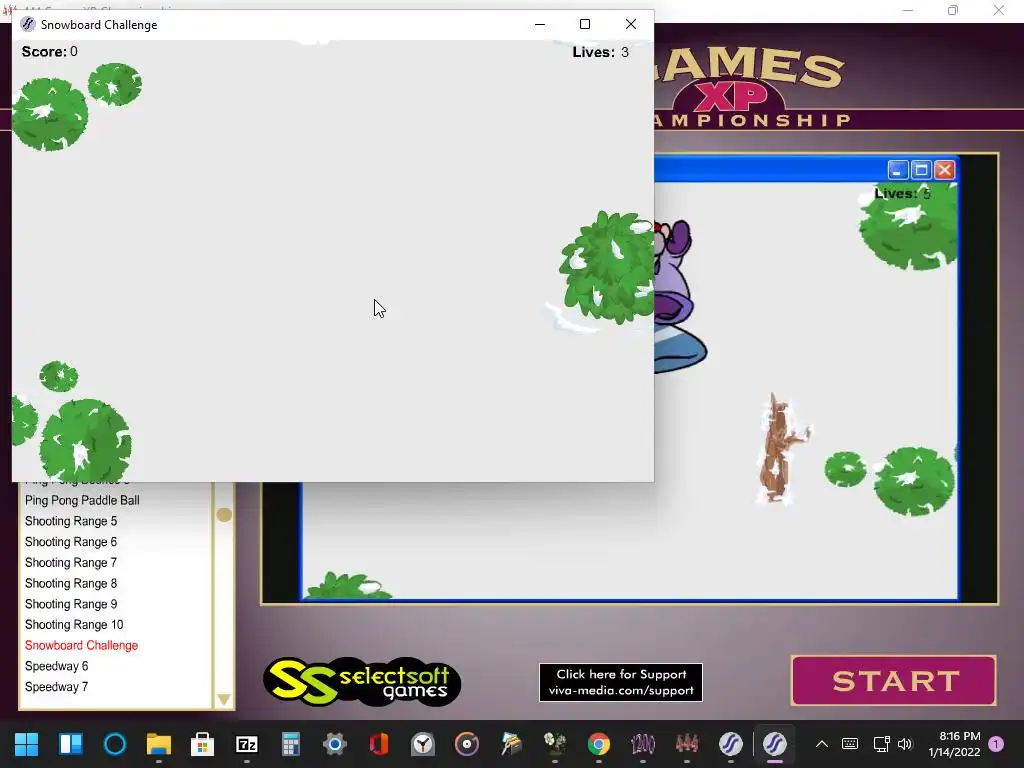Viewport: 1024px width, 768px height.
Task: Select Shooting Range 10 in game list
Action: [74, 625]
